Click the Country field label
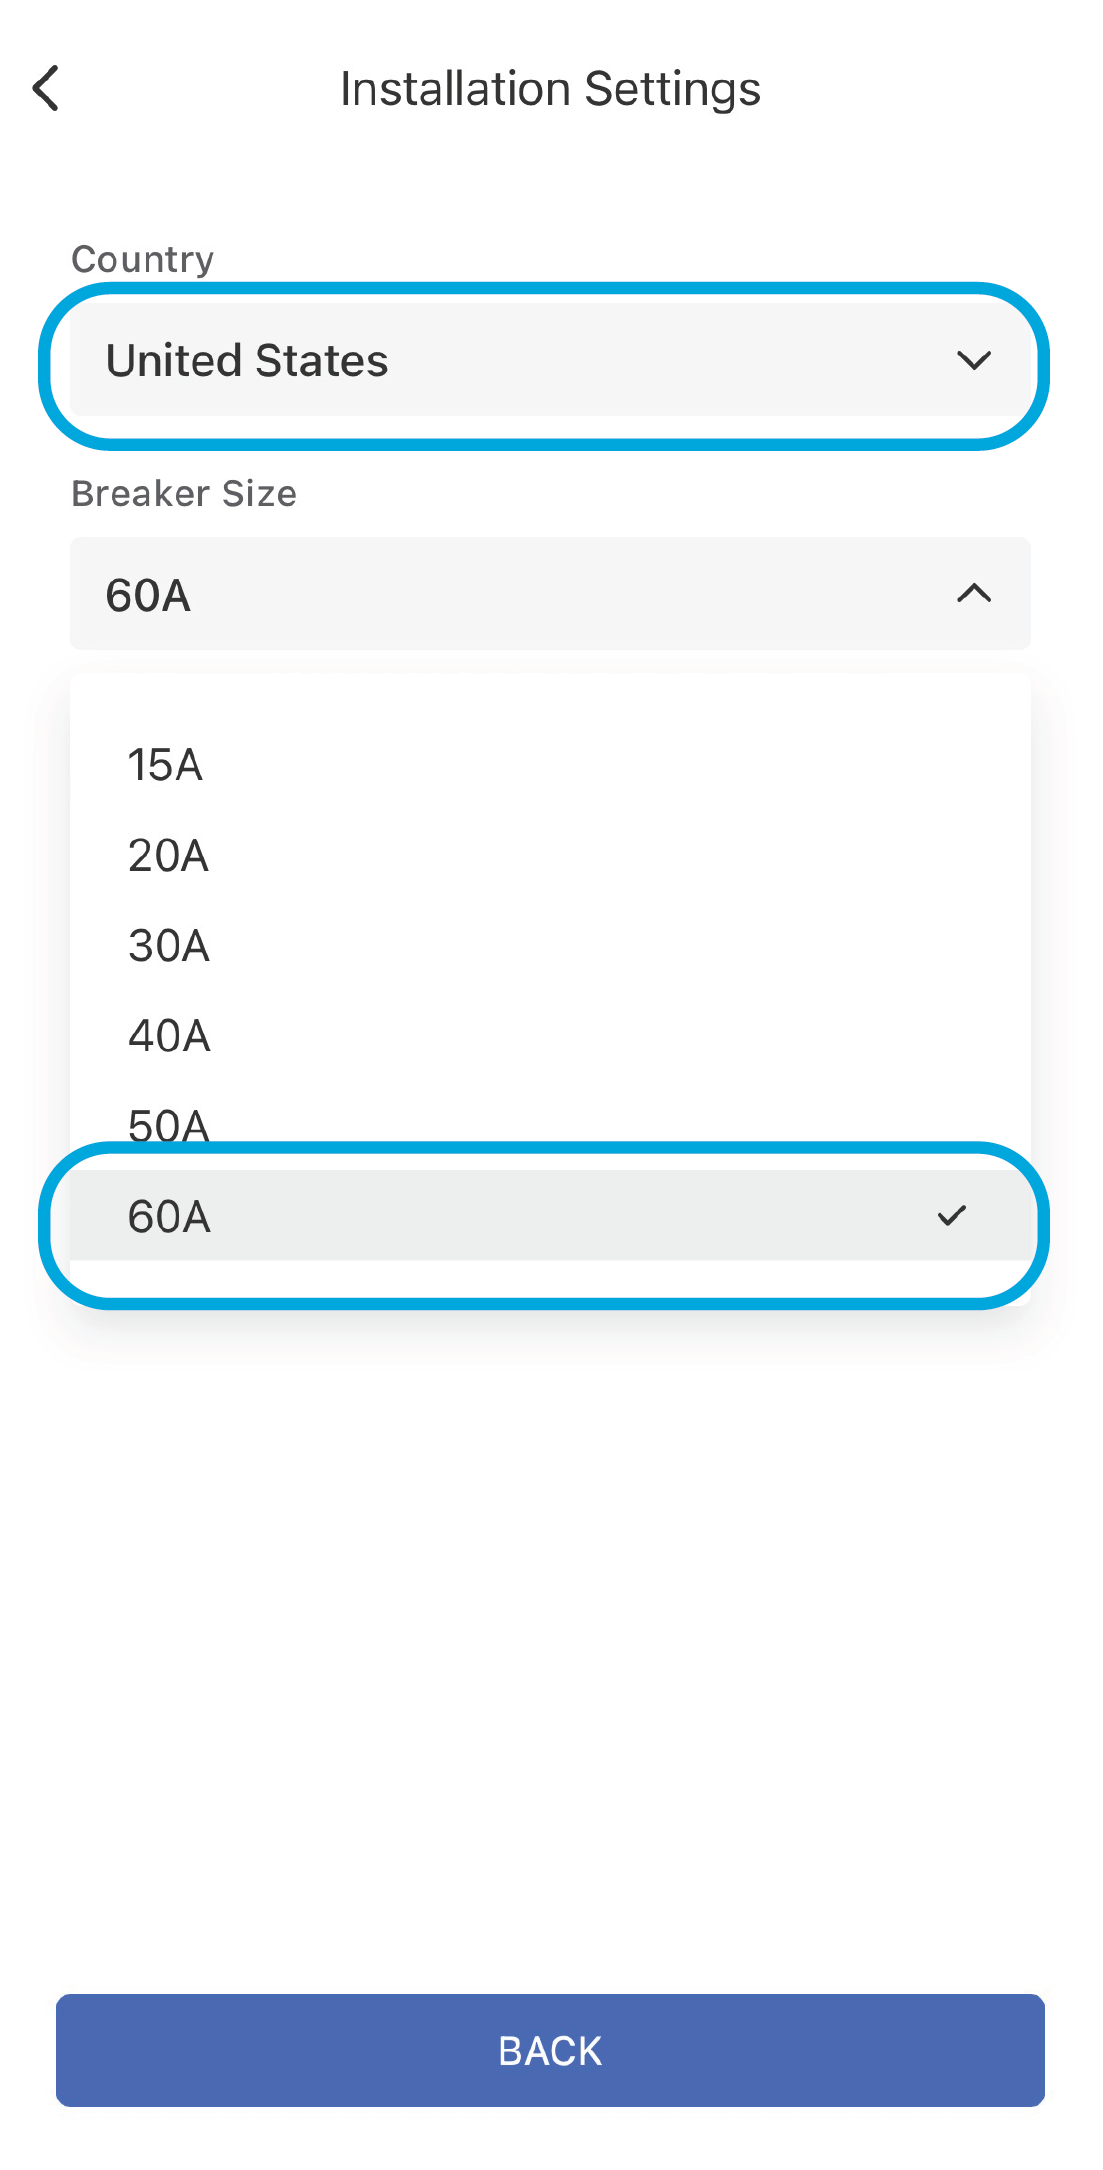 click(142, 259)
